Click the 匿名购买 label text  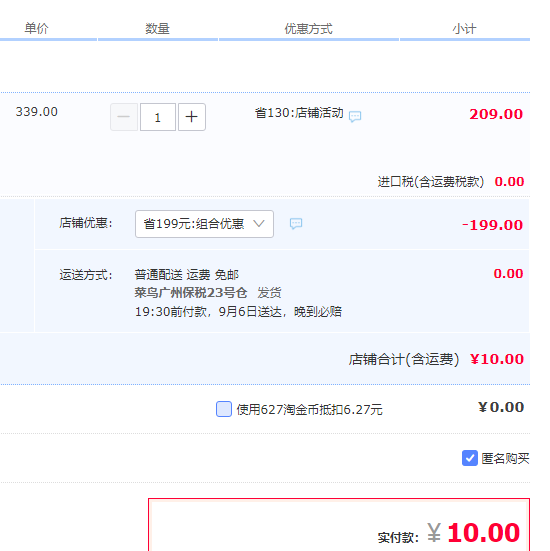505,459
